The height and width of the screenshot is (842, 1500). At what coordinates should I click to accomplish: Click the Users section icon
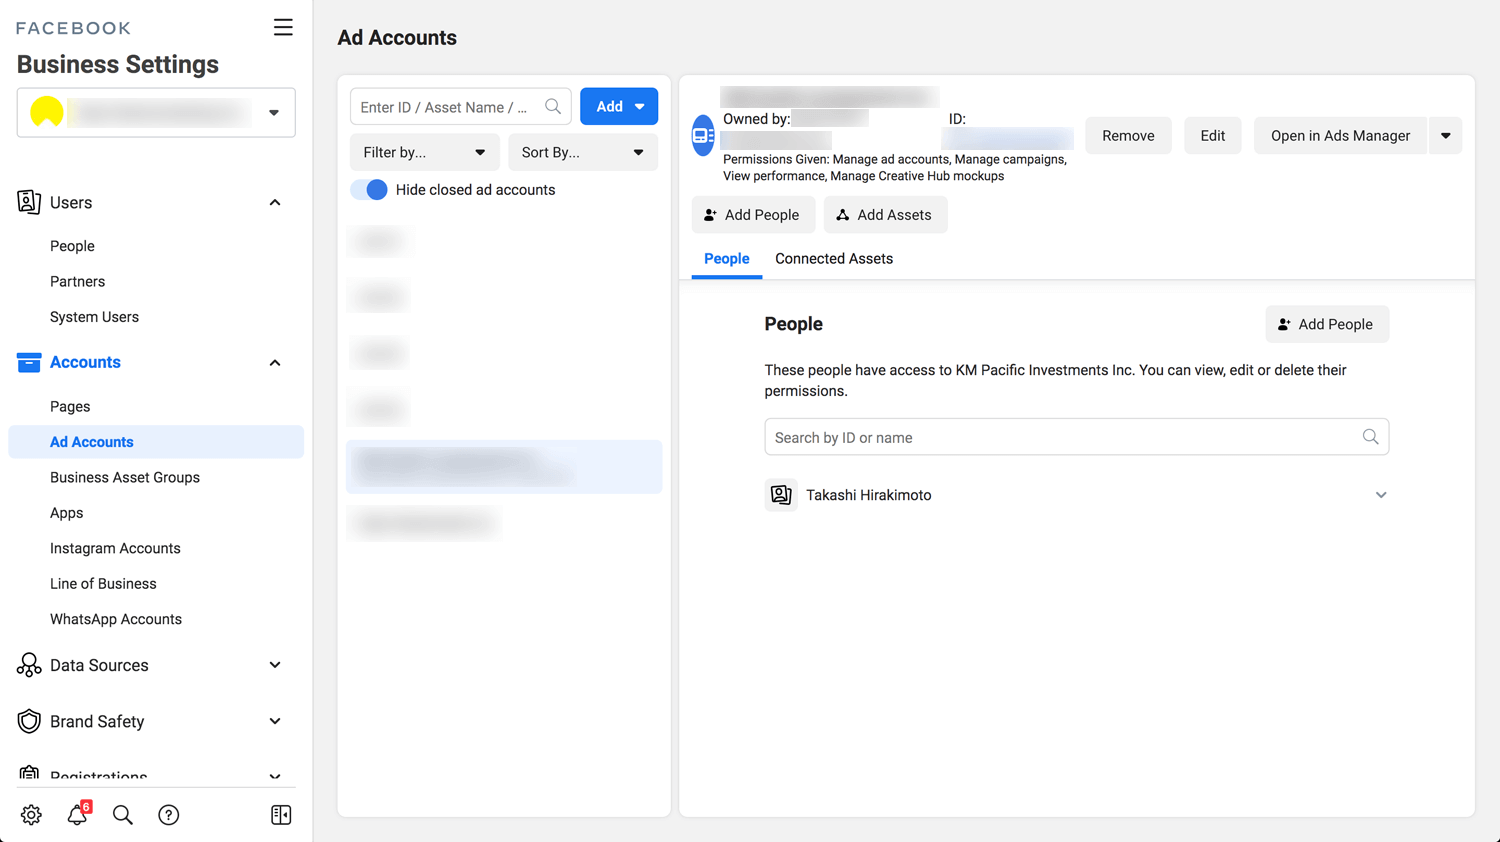coord(29,202)
